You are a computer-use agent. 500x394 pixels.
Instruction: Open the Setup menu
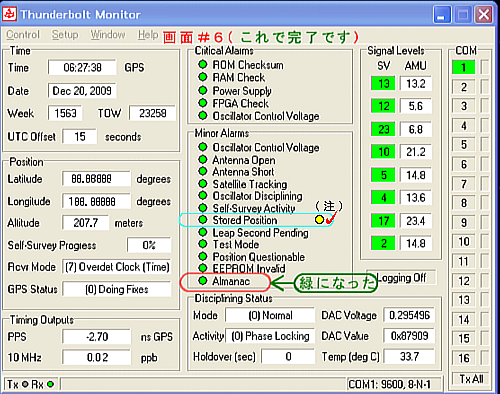point(65,35)
